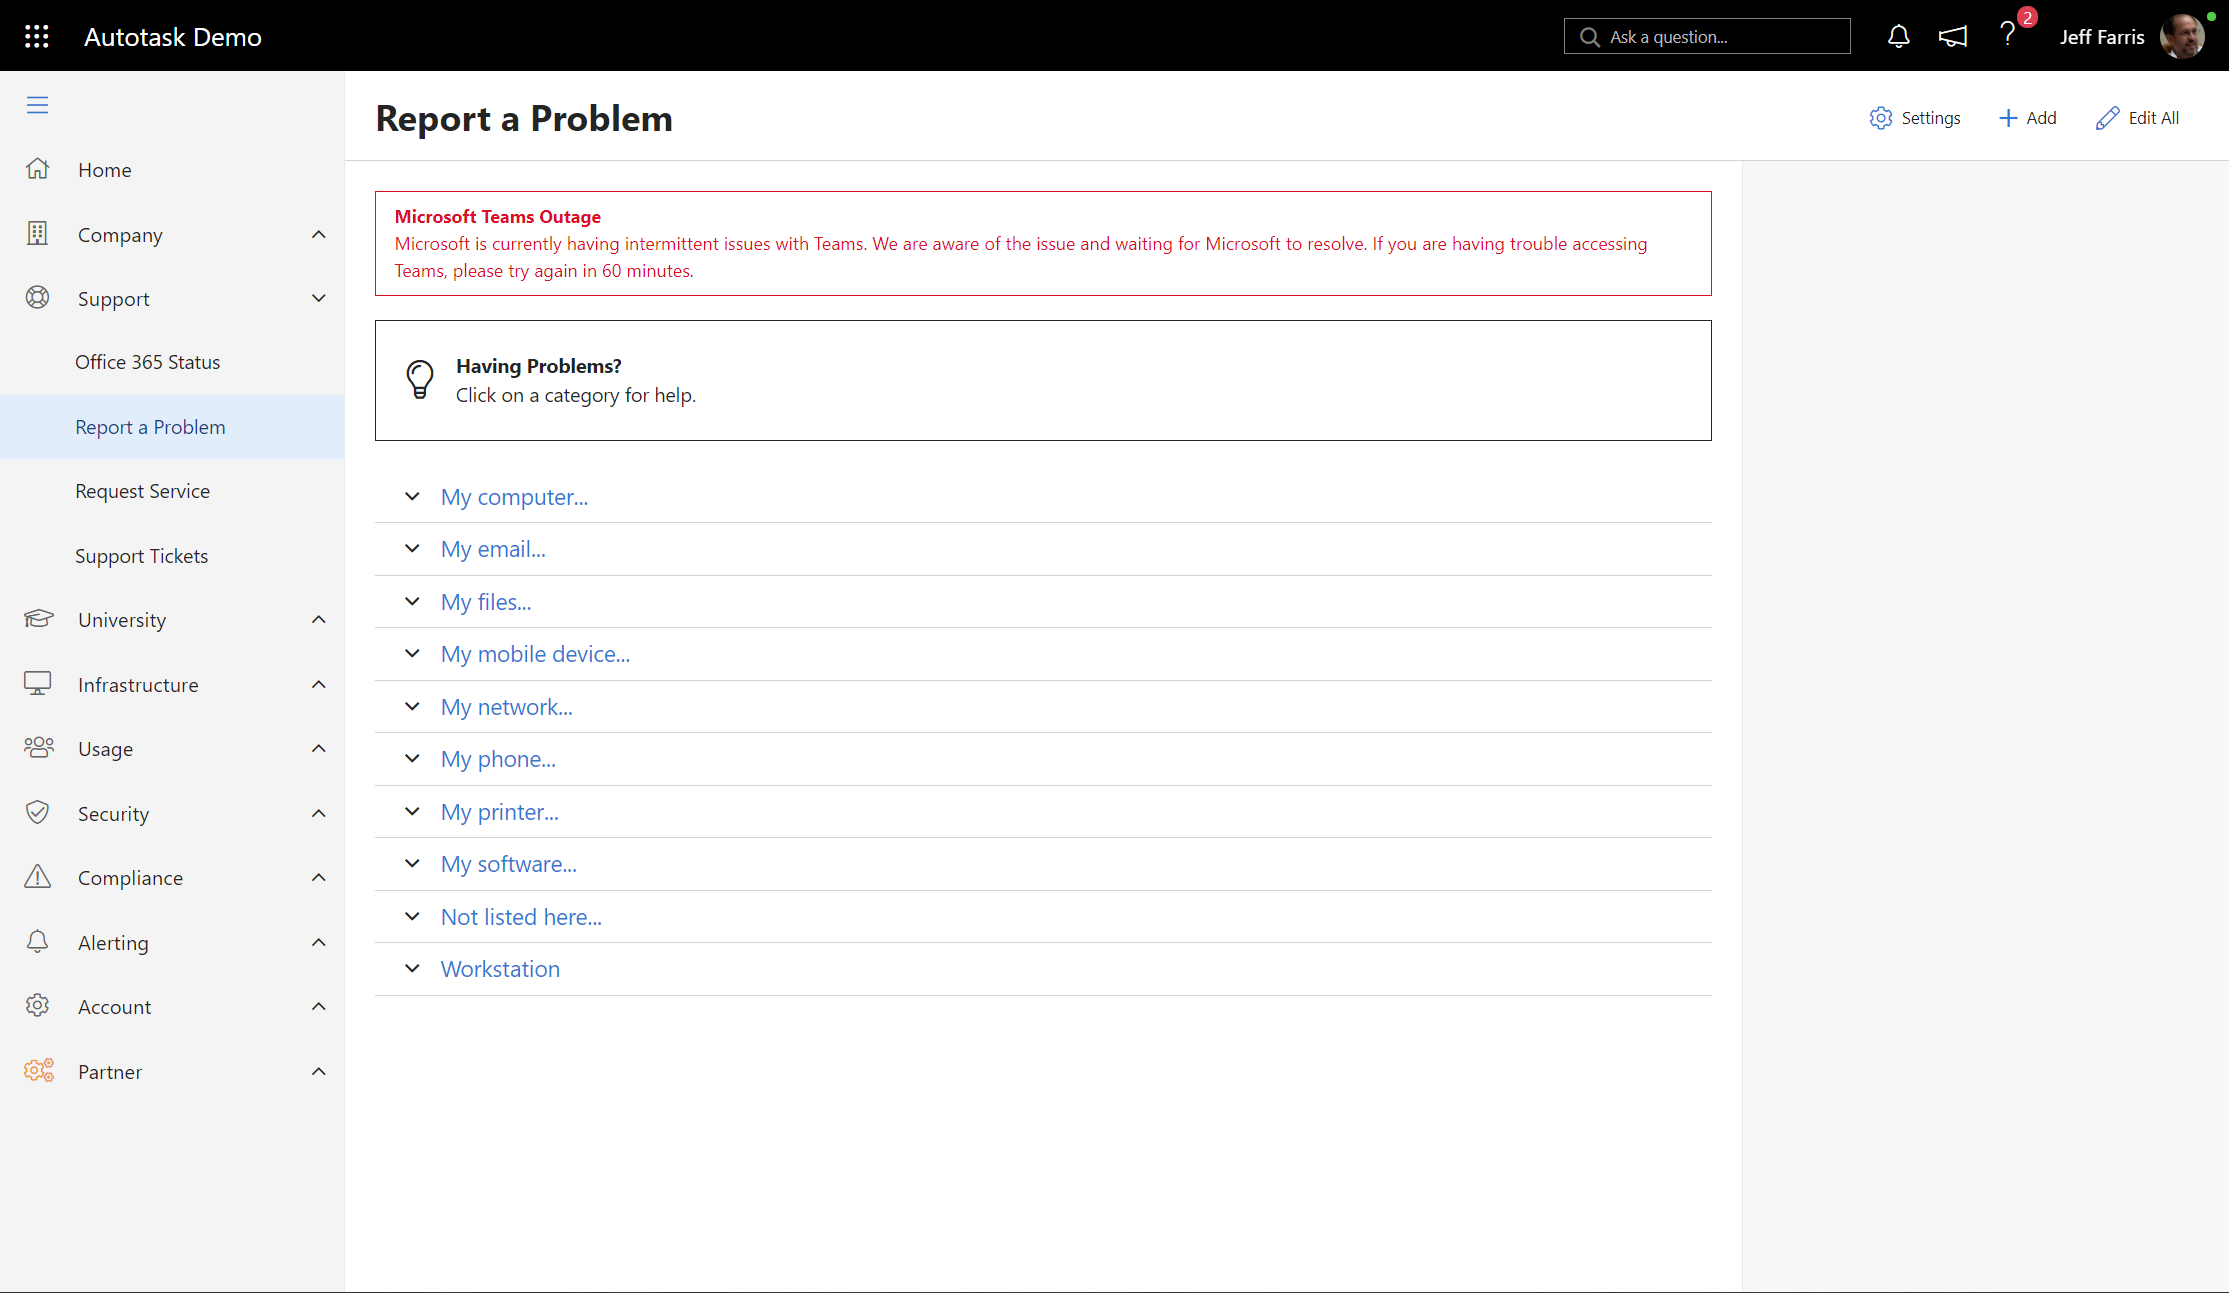The height and width of the screenshot is (1293, 2229).
Task: Expand My printer category chevron
Action: pyautogui.click(x=412, y=811)
